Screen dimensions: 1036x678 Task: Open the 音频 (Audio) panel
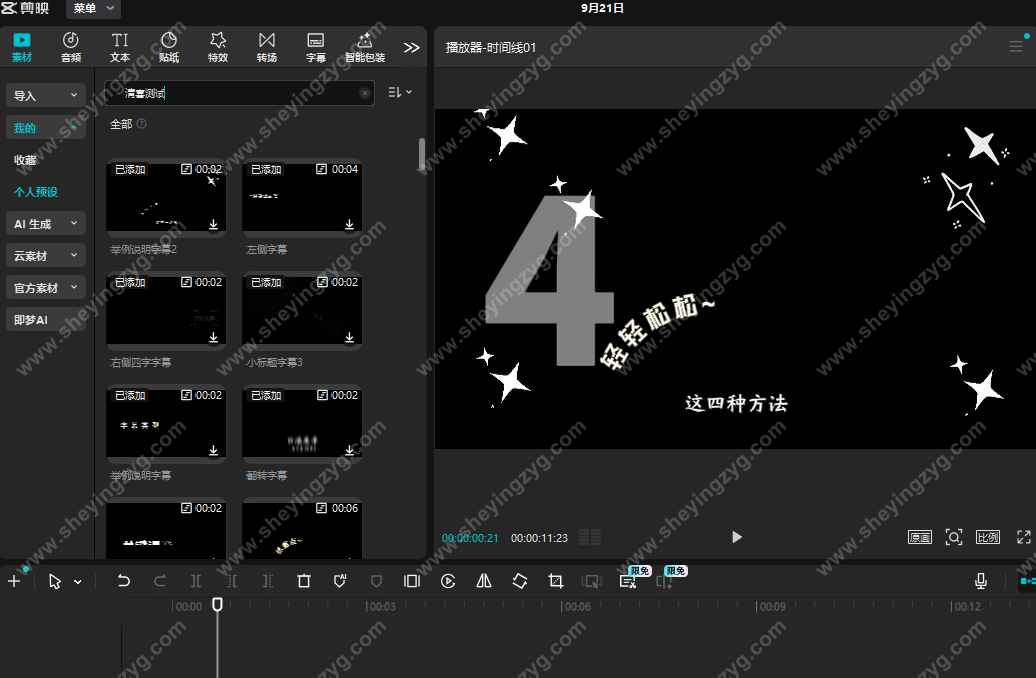point(71,46)
